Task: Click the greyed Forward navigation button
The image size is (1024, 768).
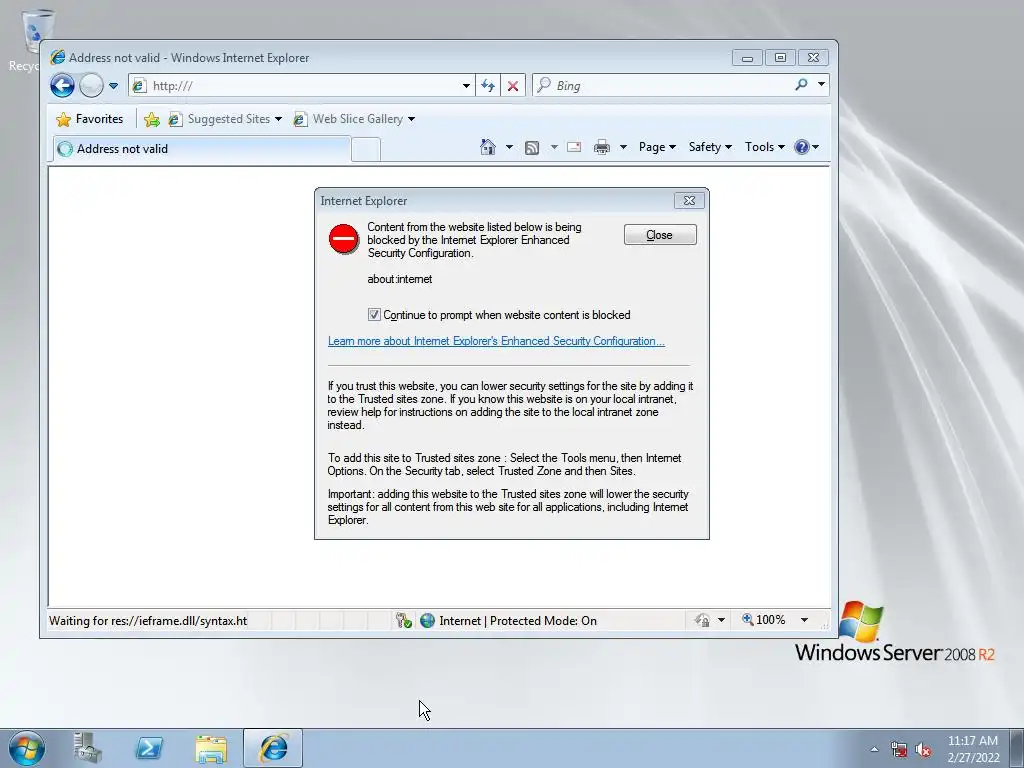Action: click(91, 86)
